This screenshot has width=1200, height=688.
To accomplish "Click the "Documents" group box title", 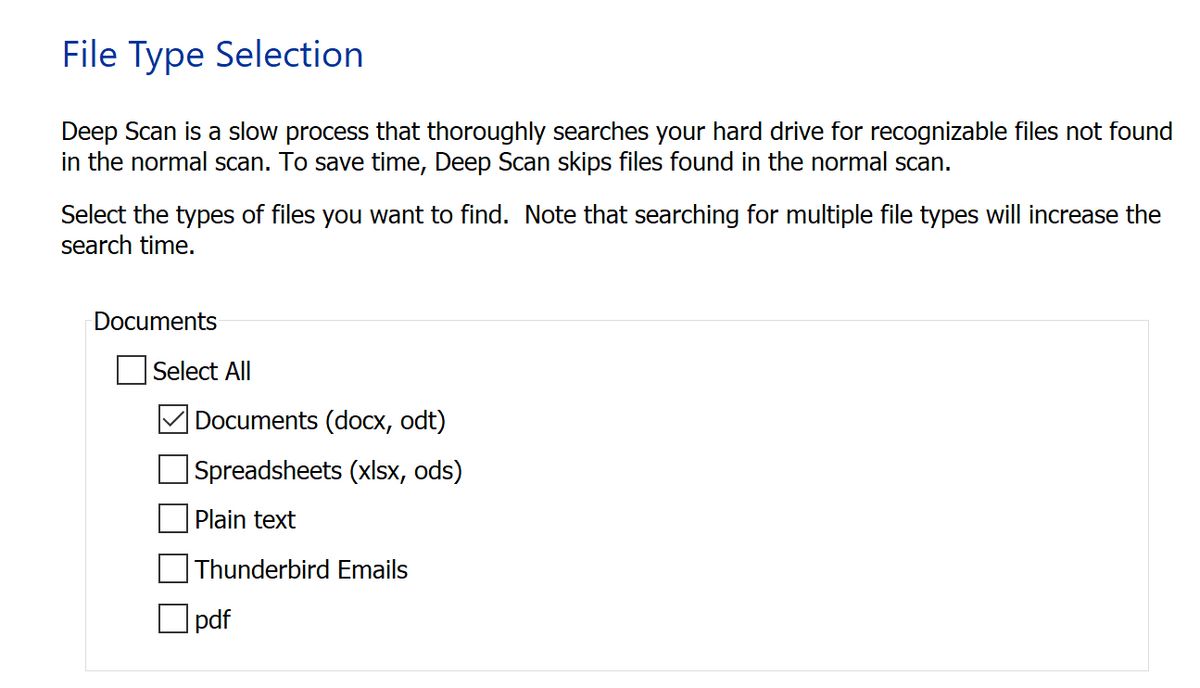I will 155,322.
